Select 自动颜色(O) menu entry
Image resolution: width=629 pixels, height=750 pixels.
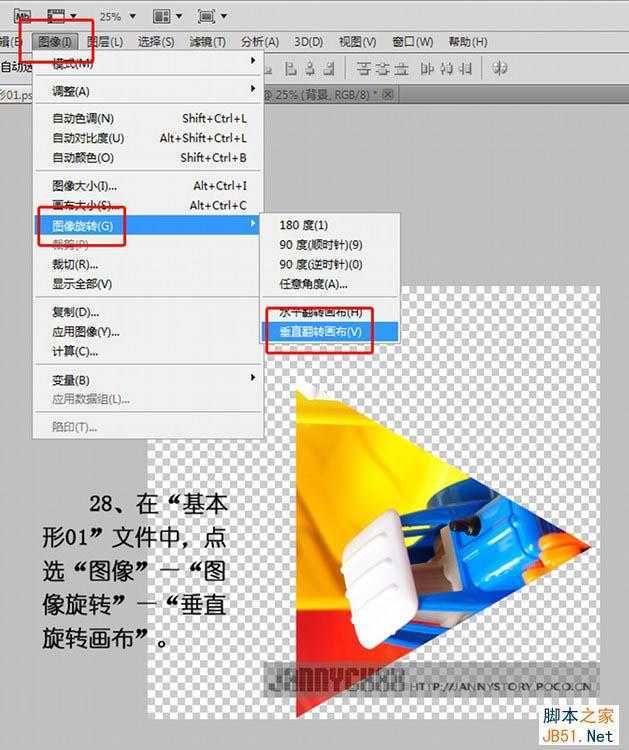click(148, 158)
